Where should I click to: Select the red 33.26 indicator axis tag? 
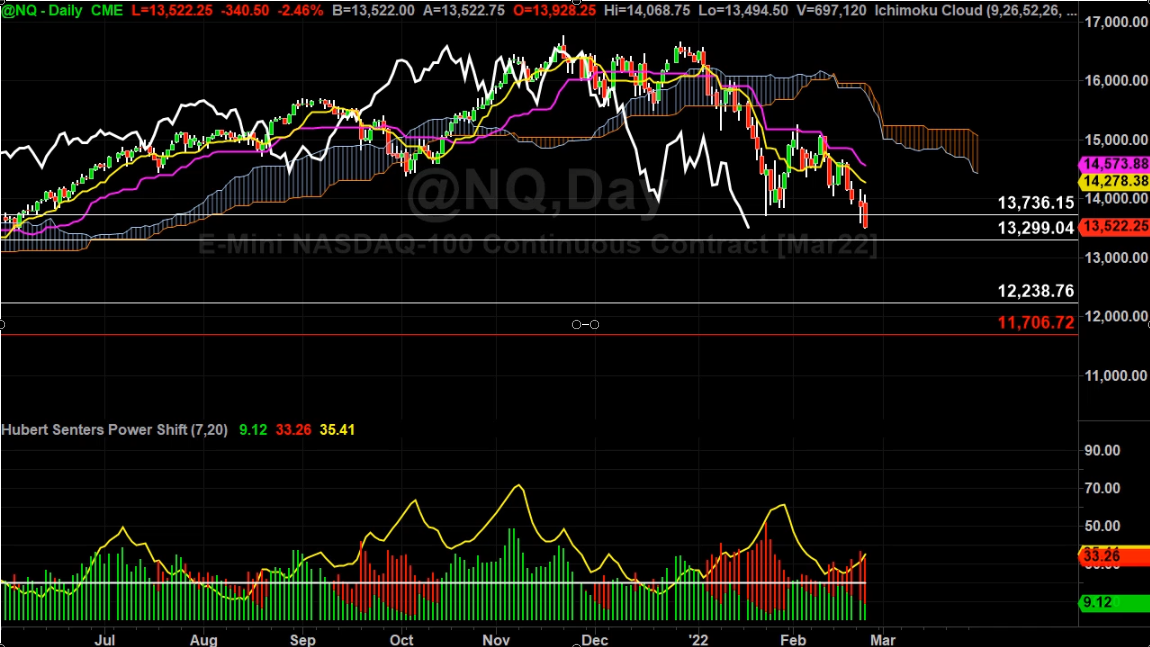[1114, 557]
